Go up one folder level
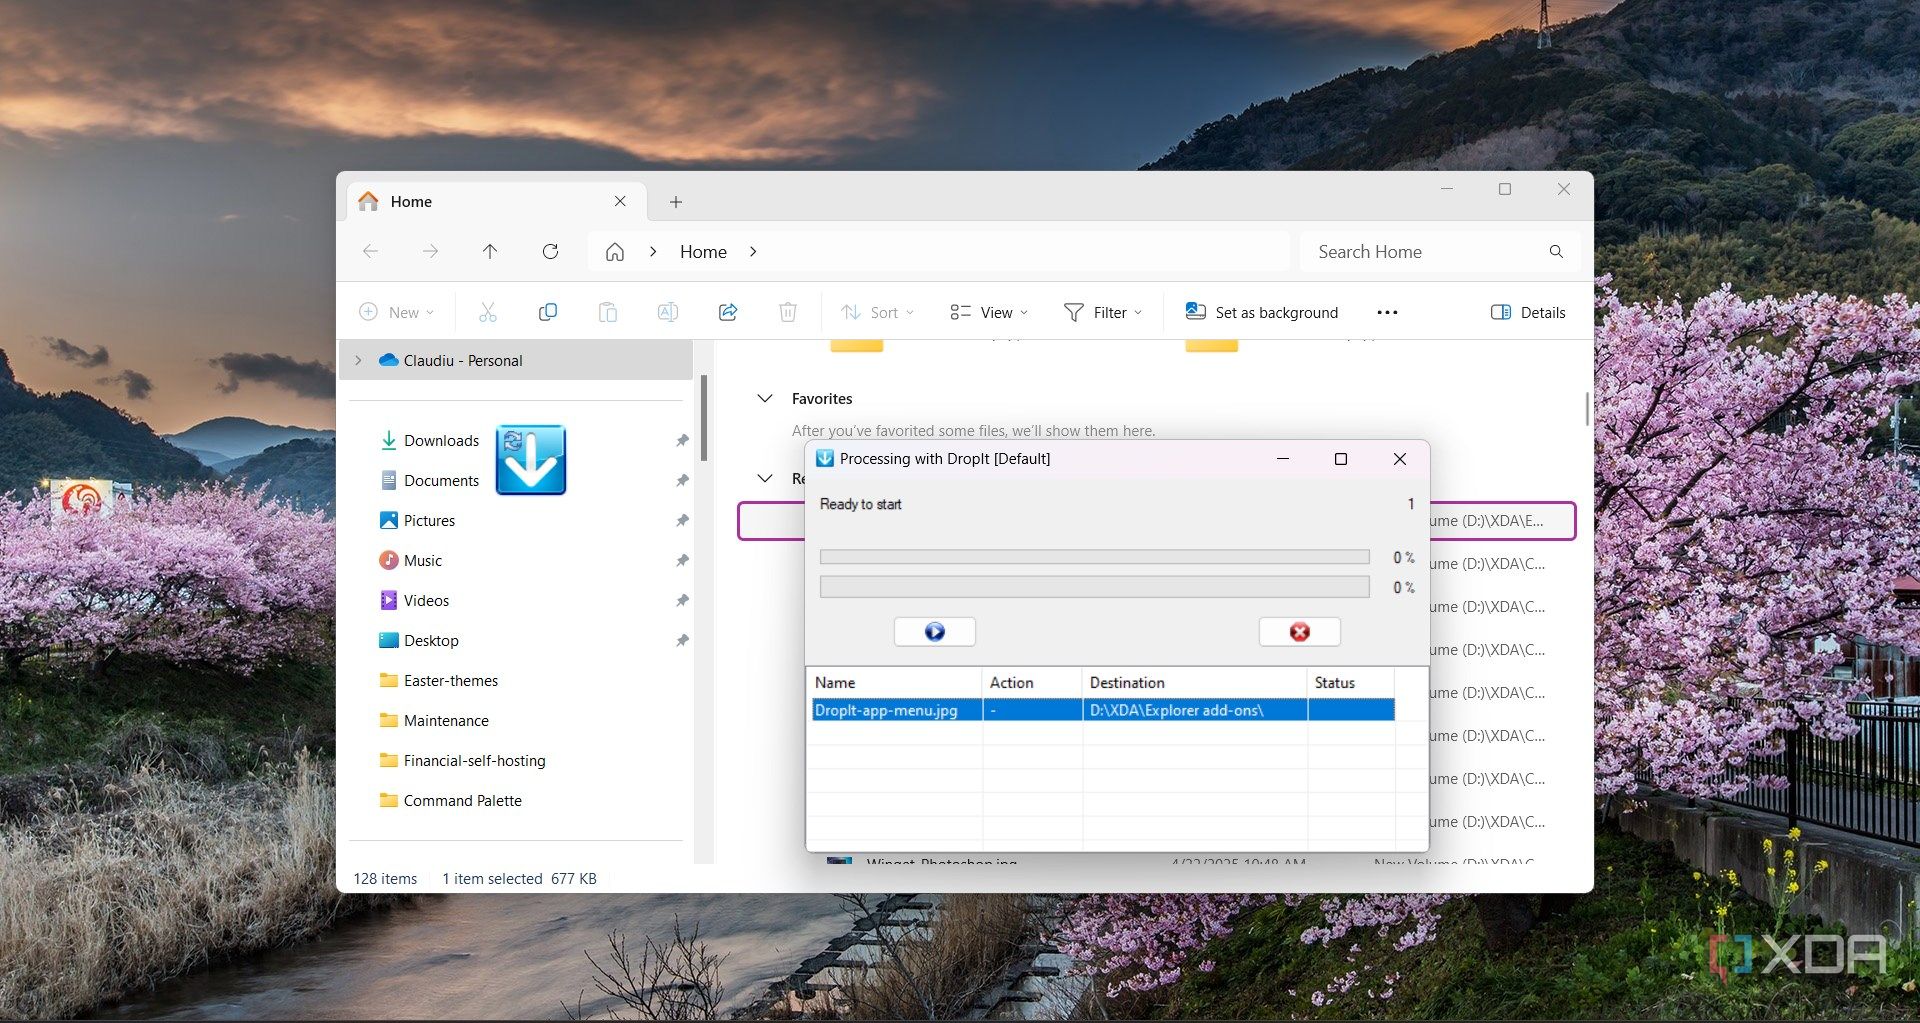 pyautogui.click(x=490, y=251)
